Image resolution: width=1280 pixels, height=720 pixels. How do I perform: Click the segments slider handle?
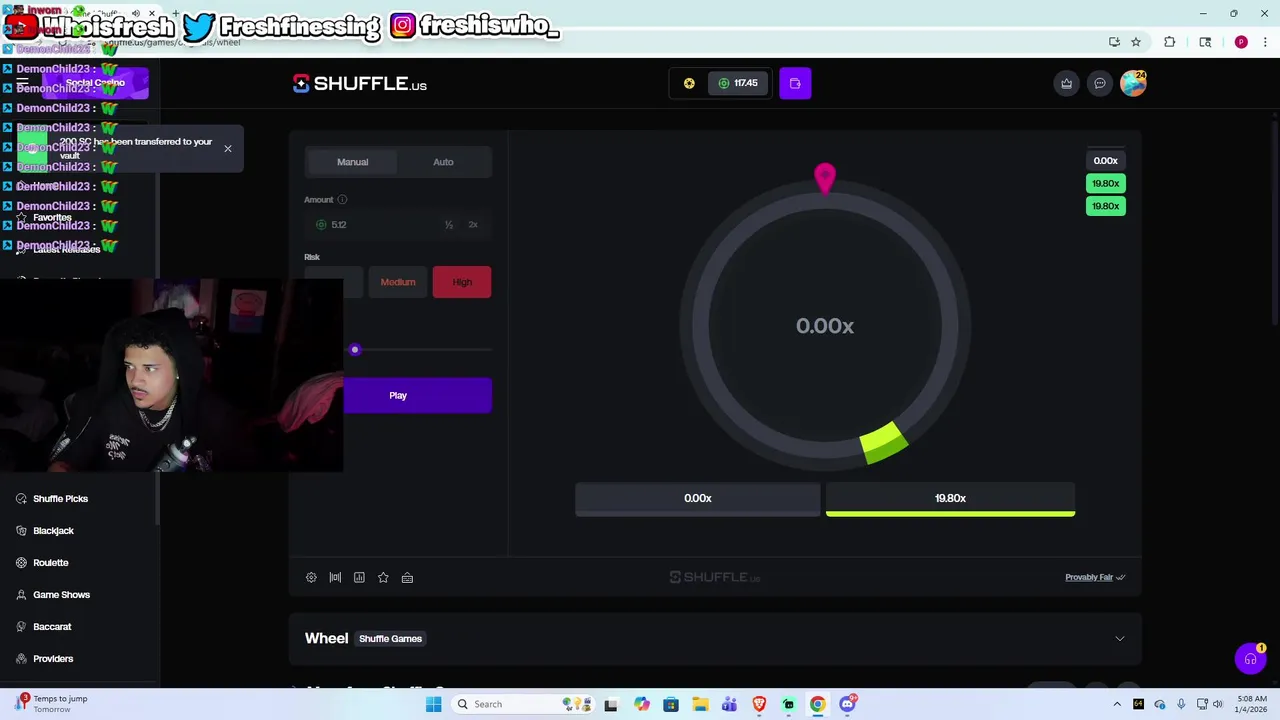[354, 350]
